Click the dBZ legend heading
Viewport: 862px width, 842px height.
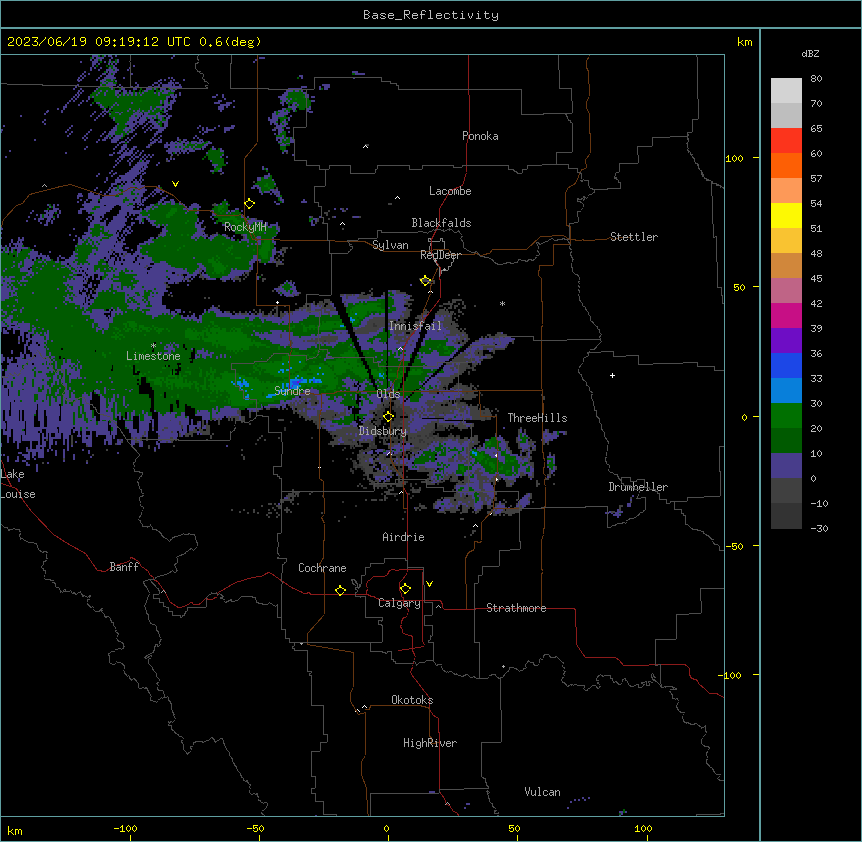pyautogui.click(x=810, y=53)
